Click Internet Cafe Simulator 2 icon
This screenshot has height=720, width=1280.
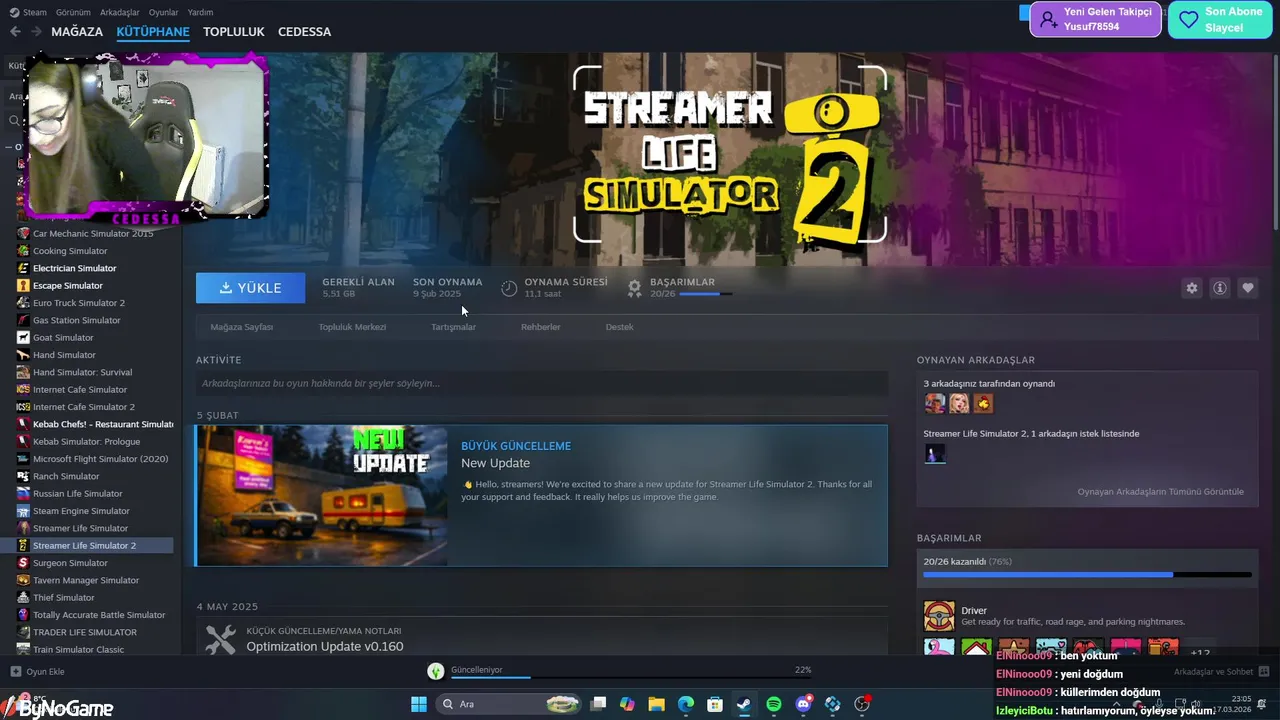tap(24, 407)
